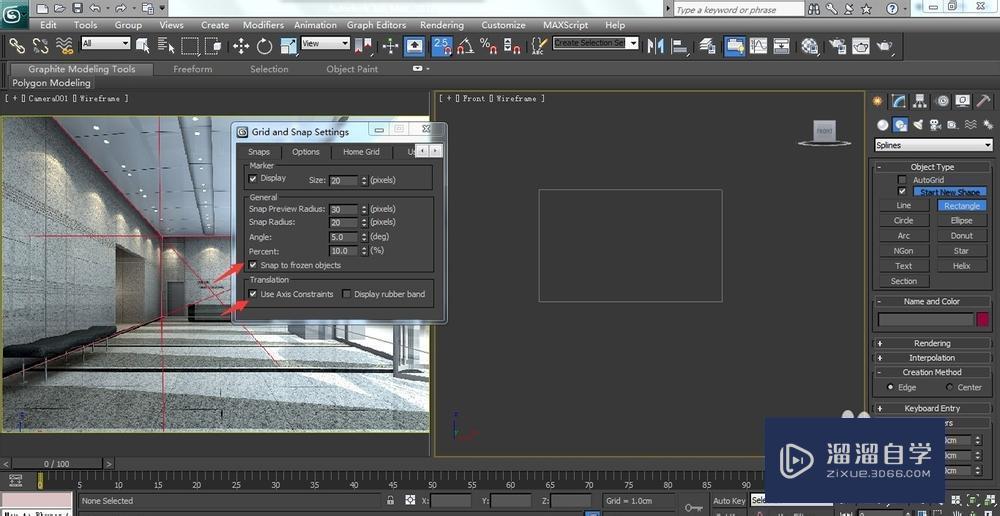Open Render Setup icon
1000x516 pixels.
click(x=837, y=46)
